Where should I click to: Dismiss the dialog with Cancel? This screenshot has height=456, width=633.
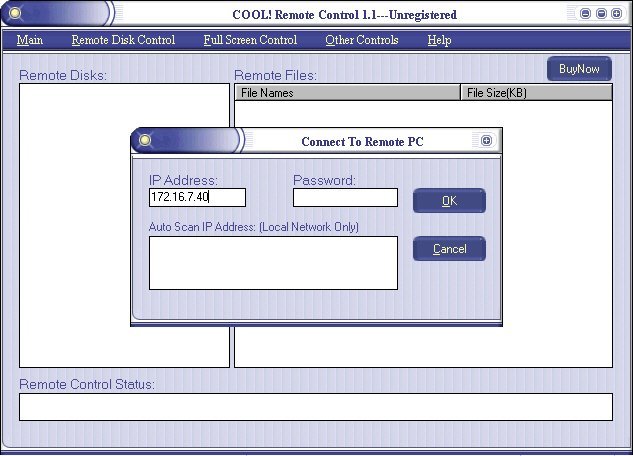coord(449,249)
